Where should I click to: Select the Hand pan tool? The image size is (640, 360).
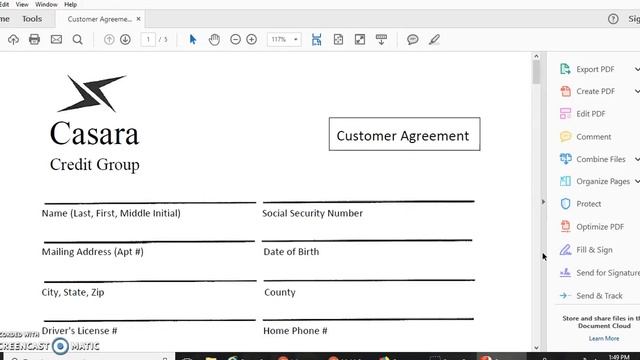pyautogui.click(x=214, y=40)
